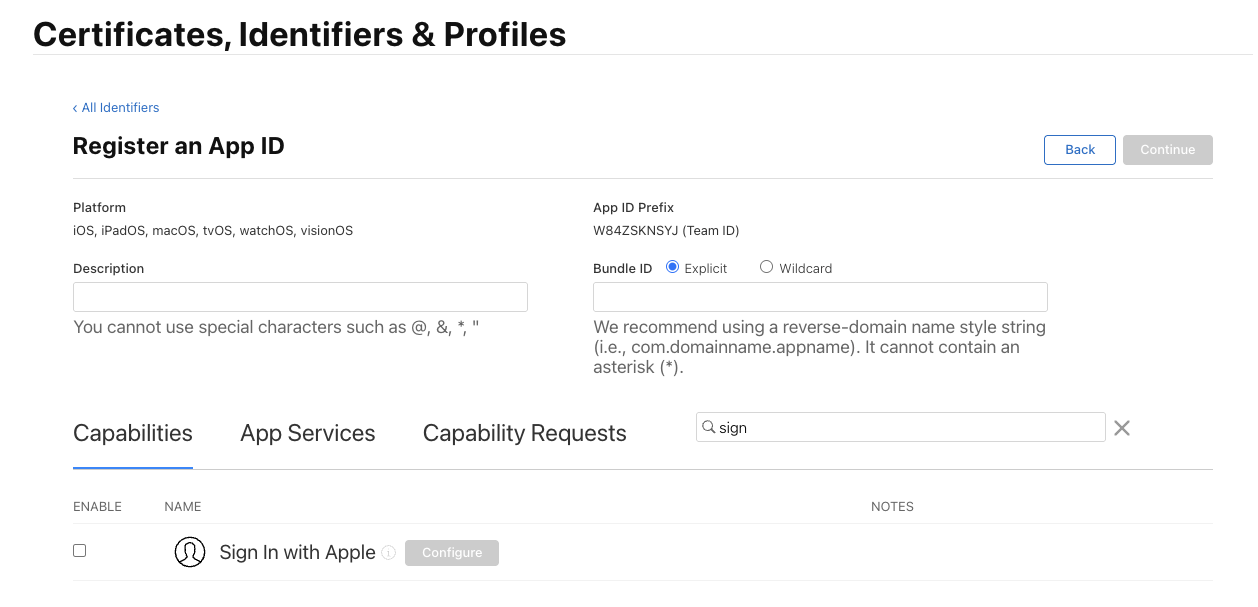
Task: Go back to All Identifiers
Action: 120,108
